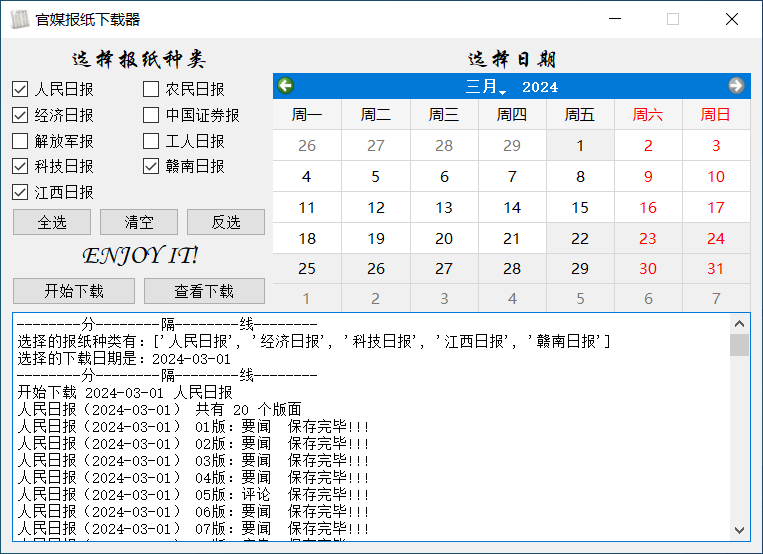The height and width of the screenshot is (554, 763).
Task: Click log line 01版：要闻 保存完毕
Action: click(193, 427)
